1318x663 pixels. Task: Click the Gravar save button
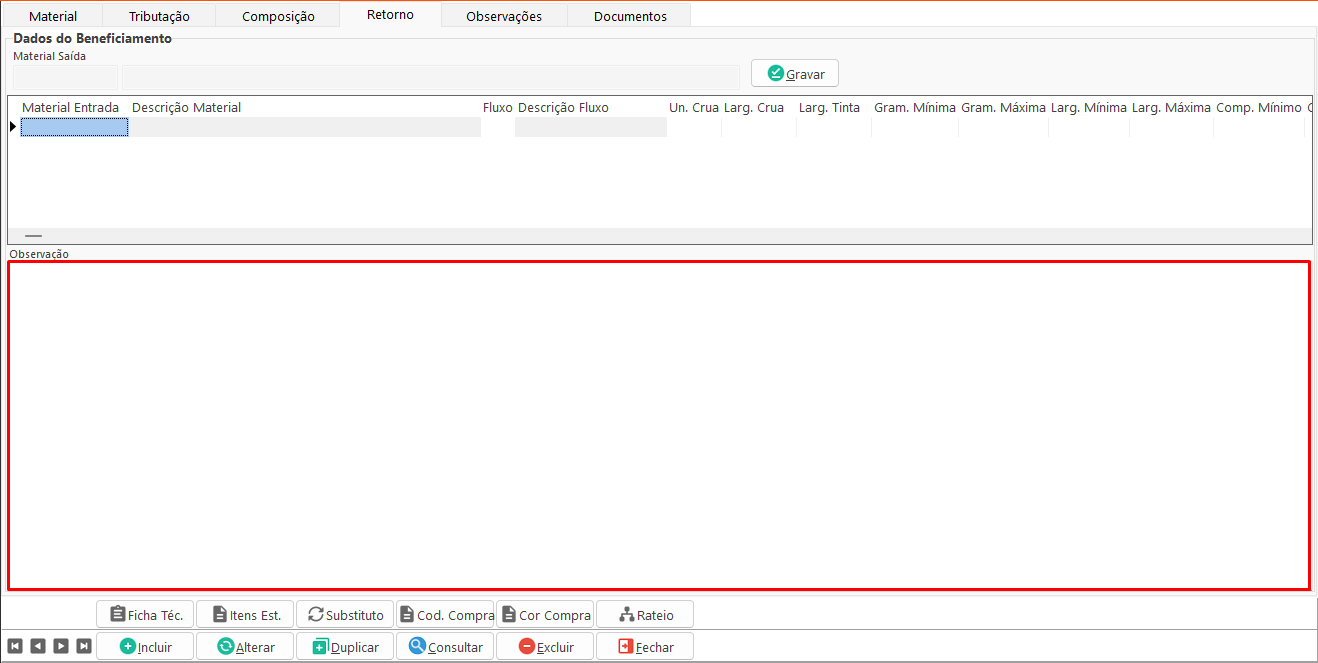(795, 74)
